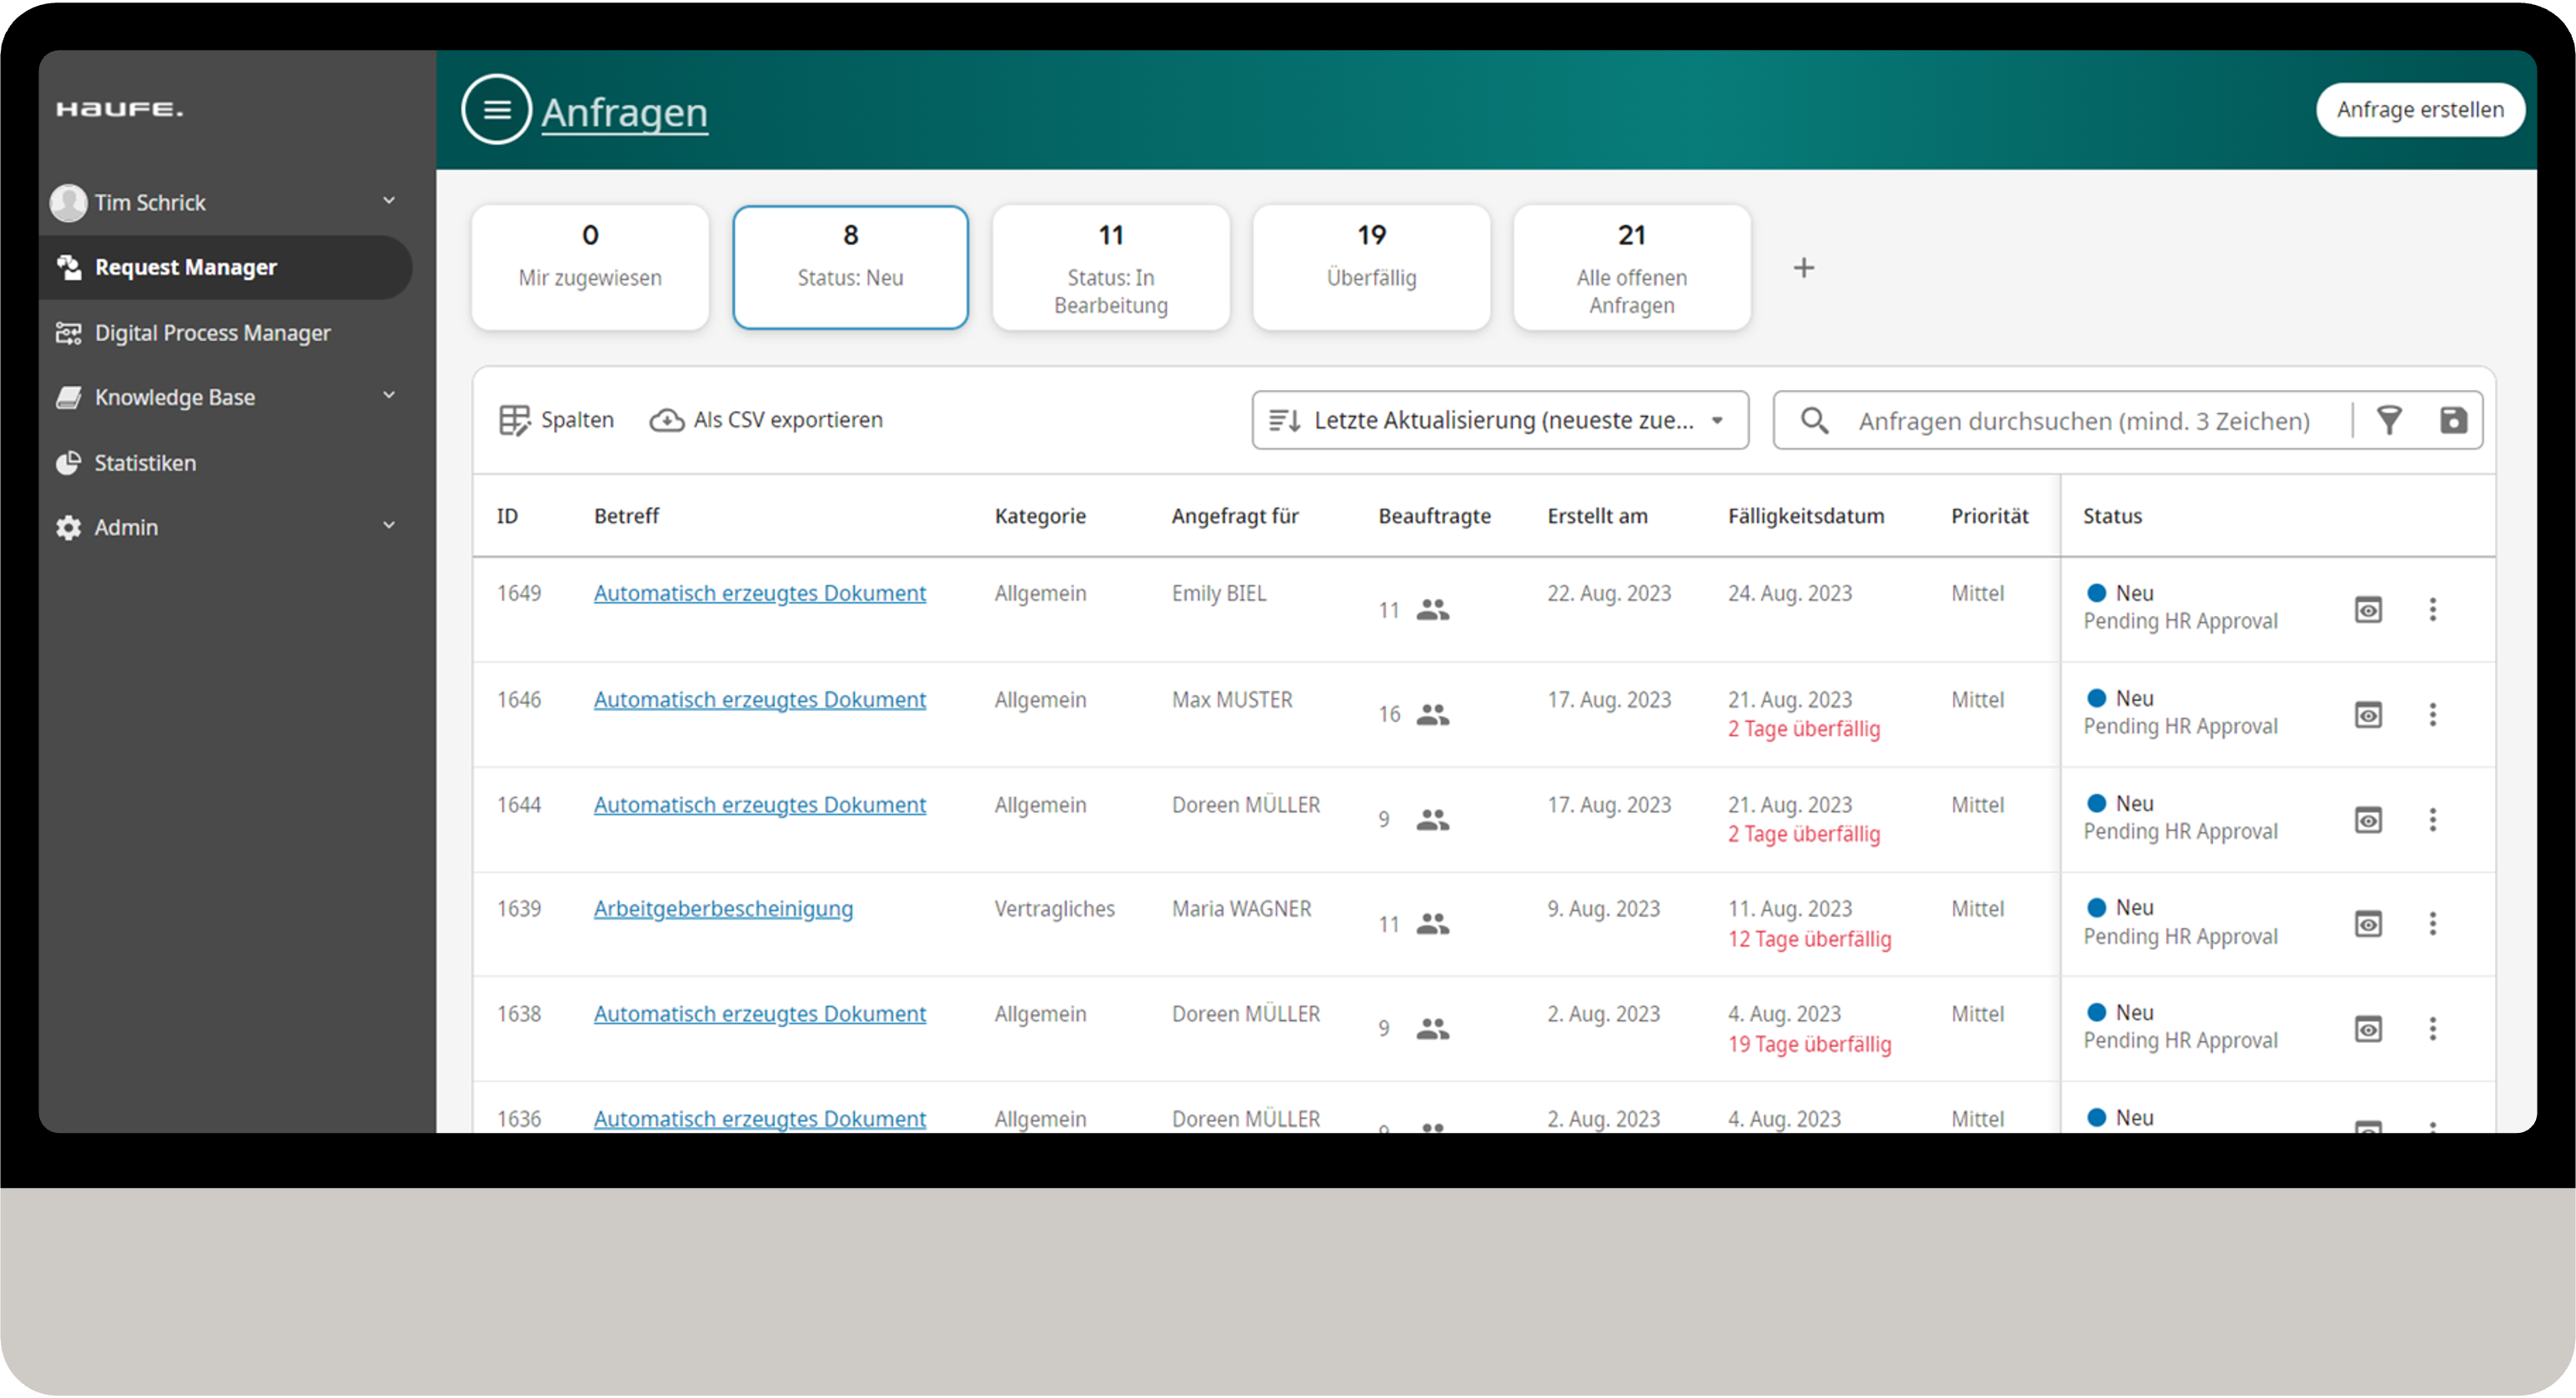The height and width of the screenshot is (1398, 2576).
Task: Click the Betreff column header
Action: (626, 516)
